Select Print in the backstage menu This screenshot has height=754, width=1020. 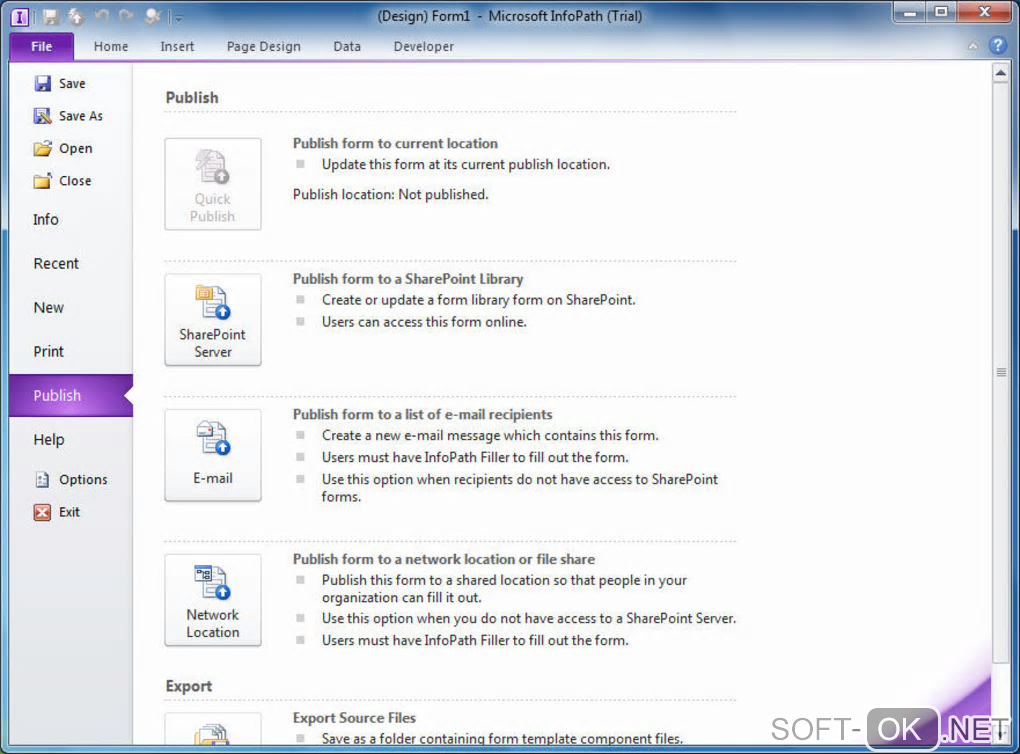tap(70, 351)
